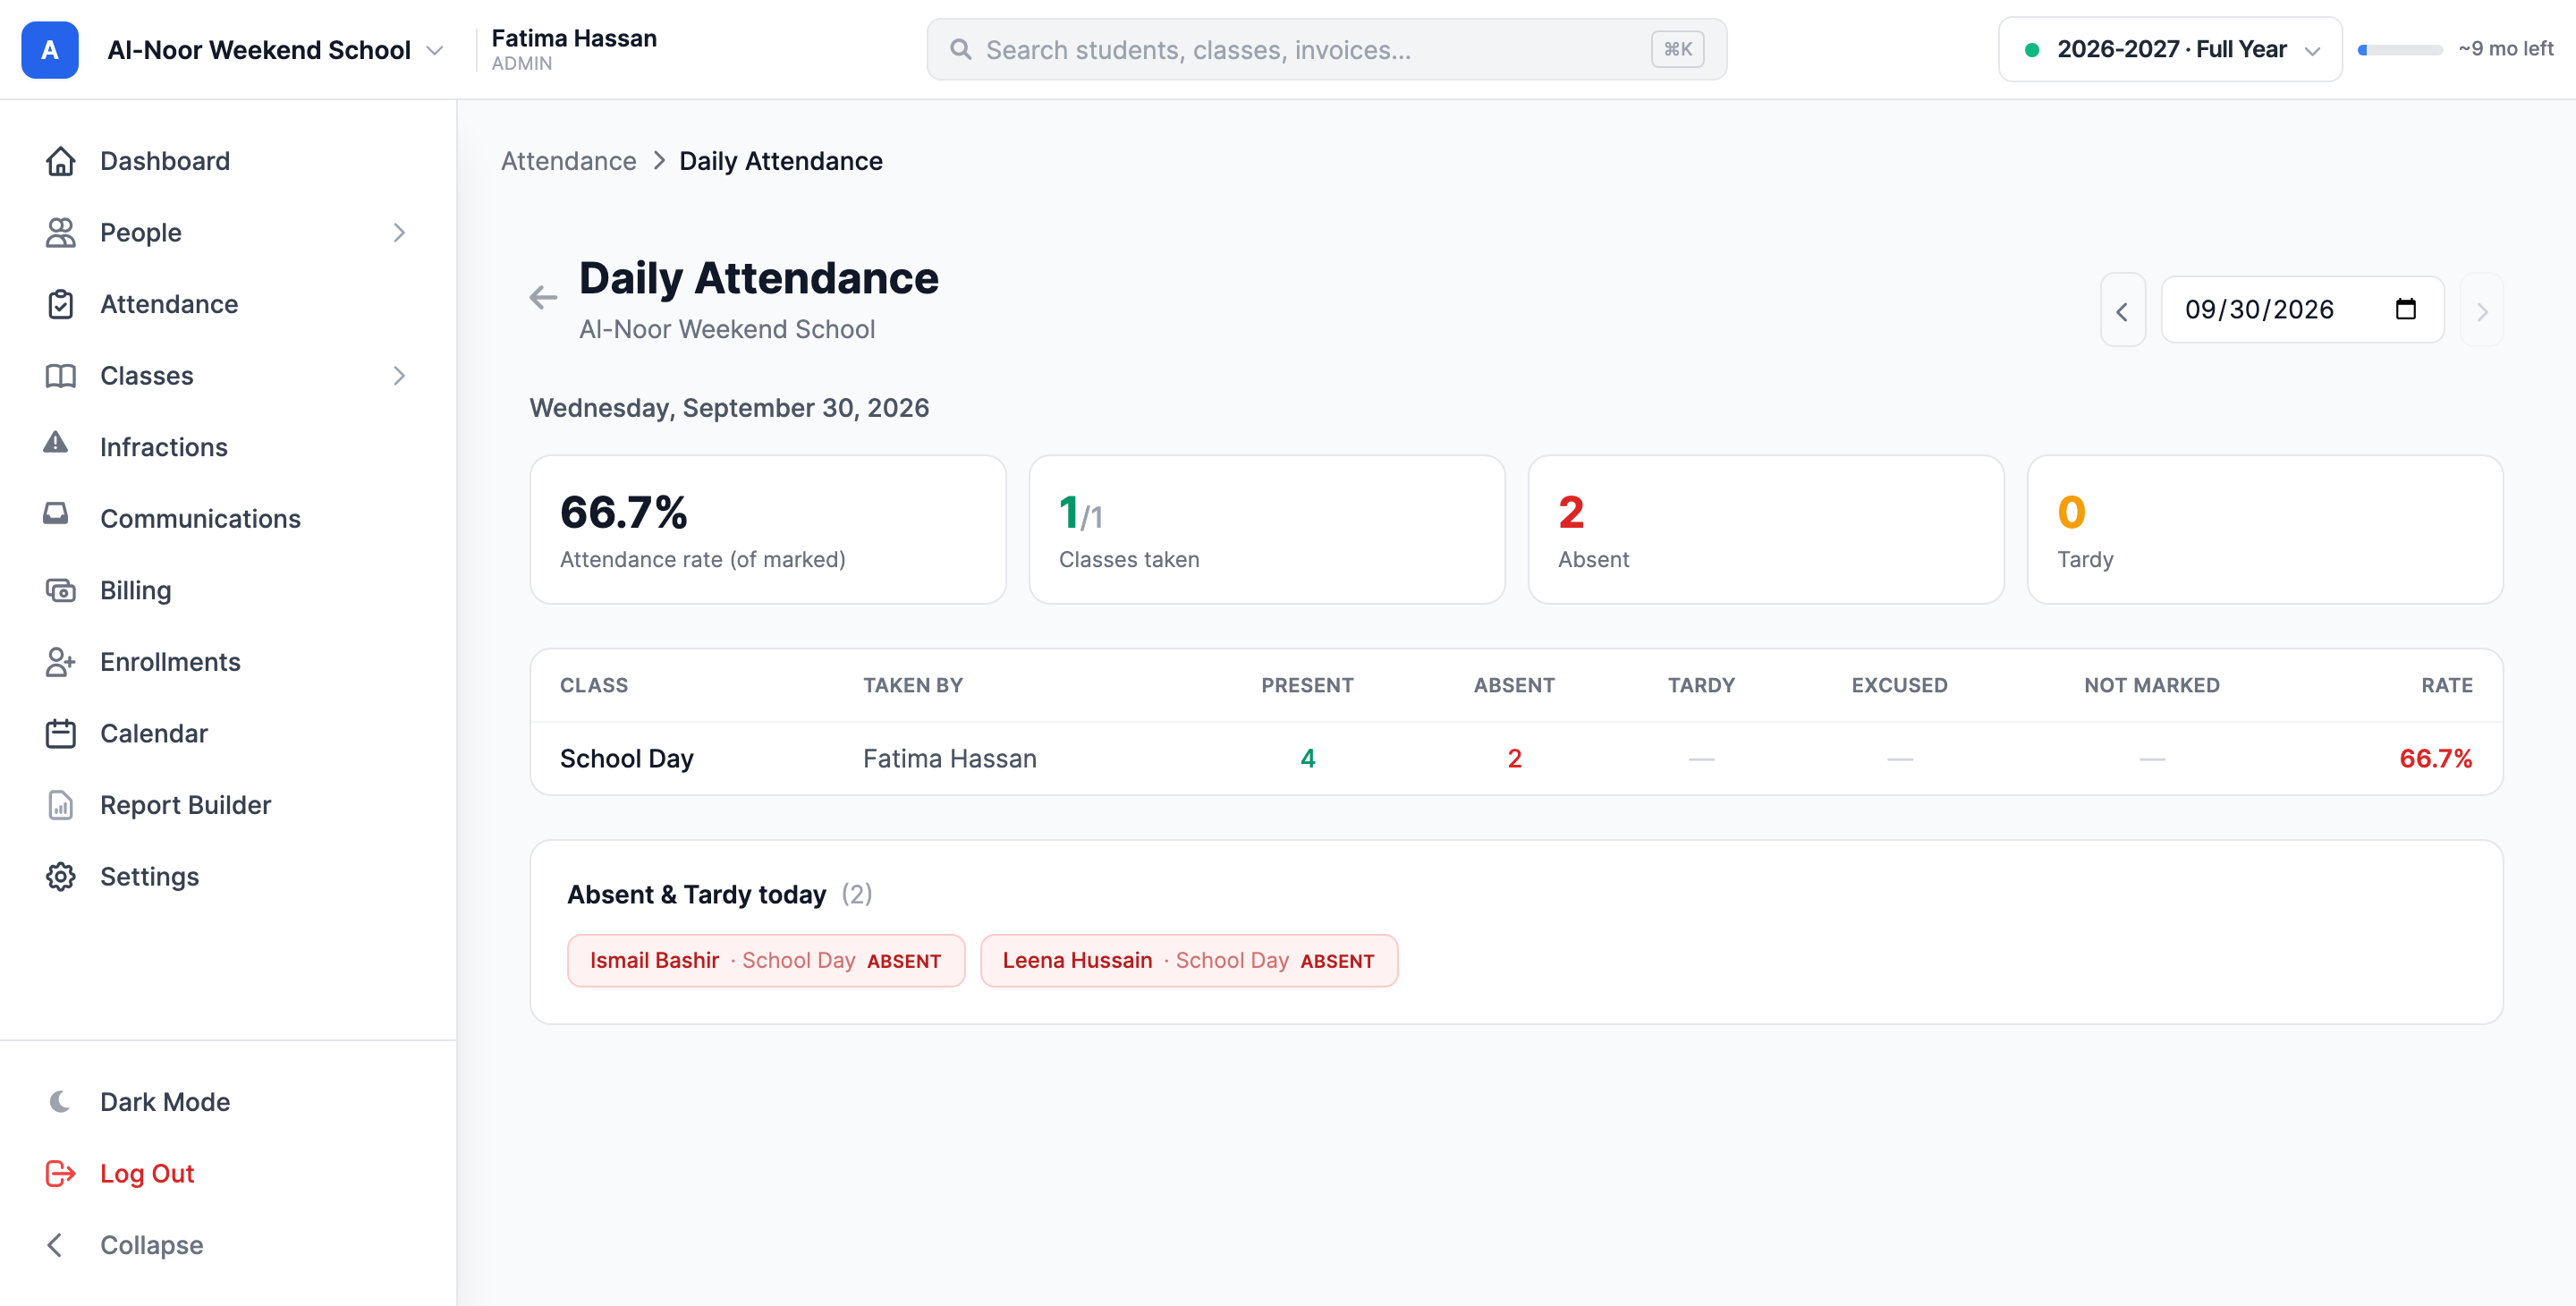Click the School Day class row

point(1516,759)
